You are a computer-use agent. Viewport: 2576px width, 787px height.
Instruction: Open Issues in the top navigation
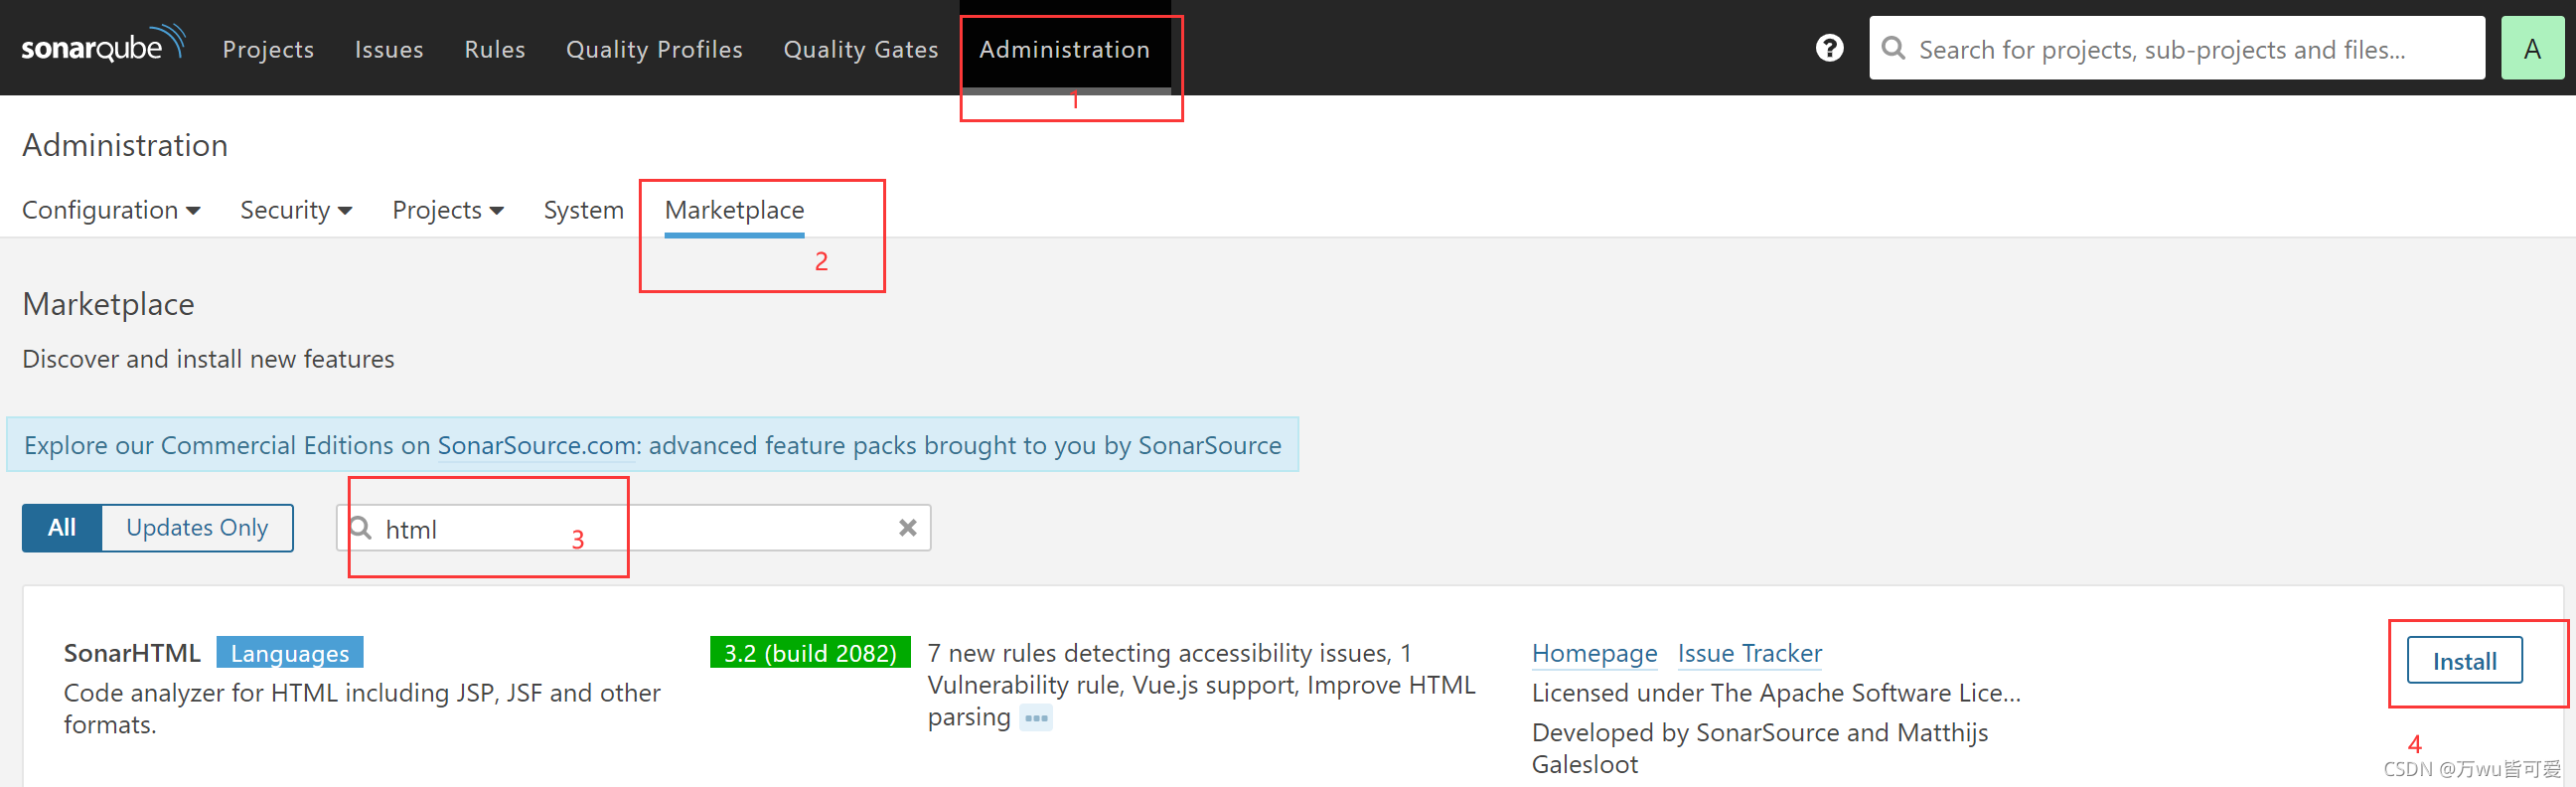click(x=389, y=49)
